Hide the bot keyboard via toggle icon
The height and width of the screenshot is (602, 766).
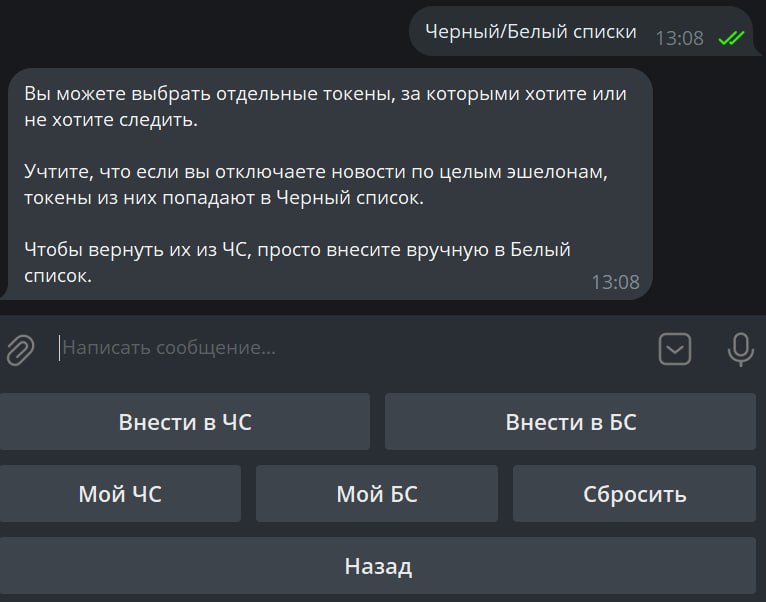[675, 349]
